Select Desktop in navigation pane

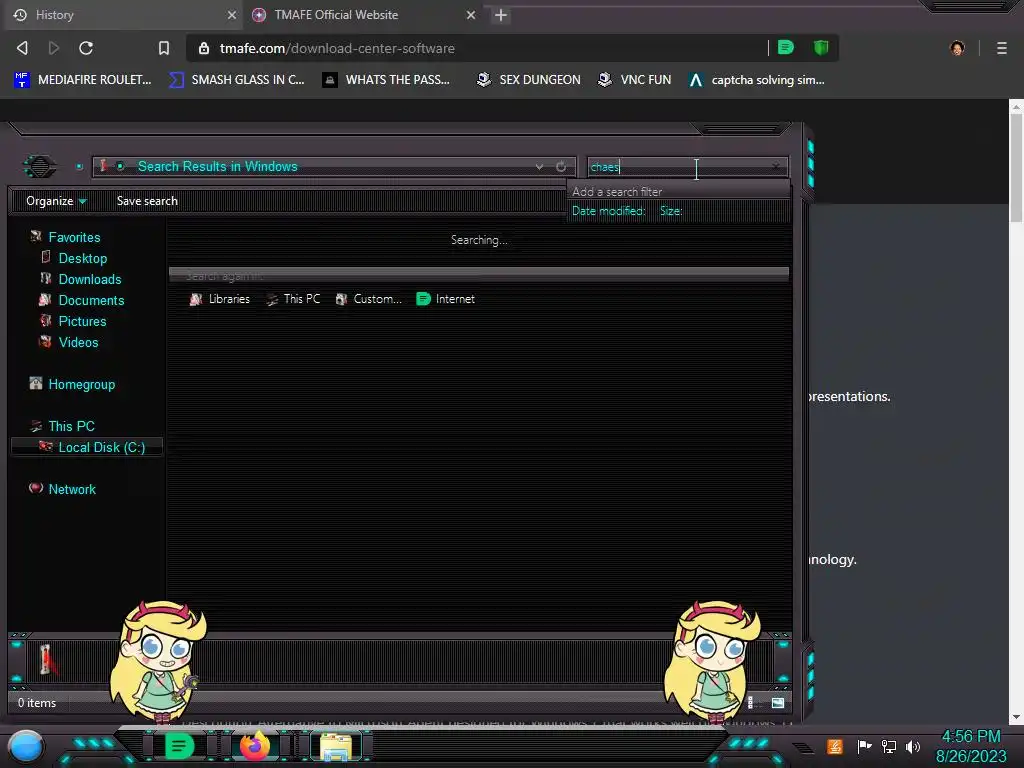click(x=82, y=258)
